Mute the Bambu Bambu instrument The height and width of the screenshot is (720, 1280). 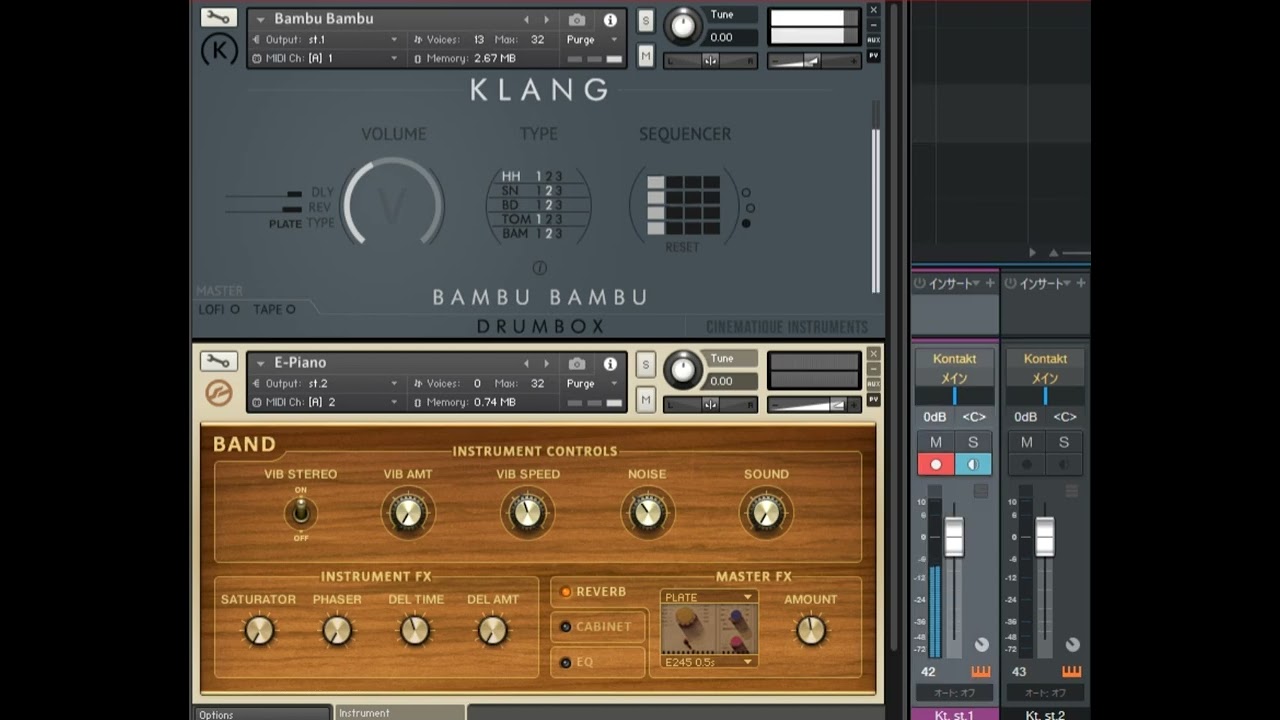point(646,56)
